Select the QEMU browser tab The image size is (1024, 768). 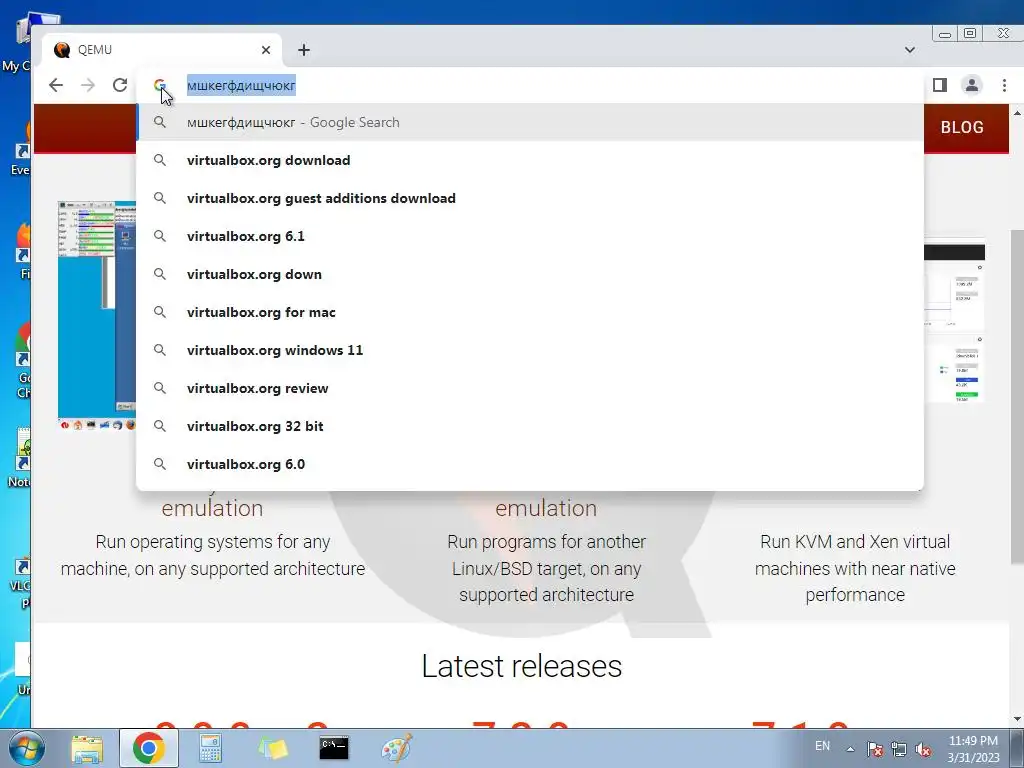[161, 50]
